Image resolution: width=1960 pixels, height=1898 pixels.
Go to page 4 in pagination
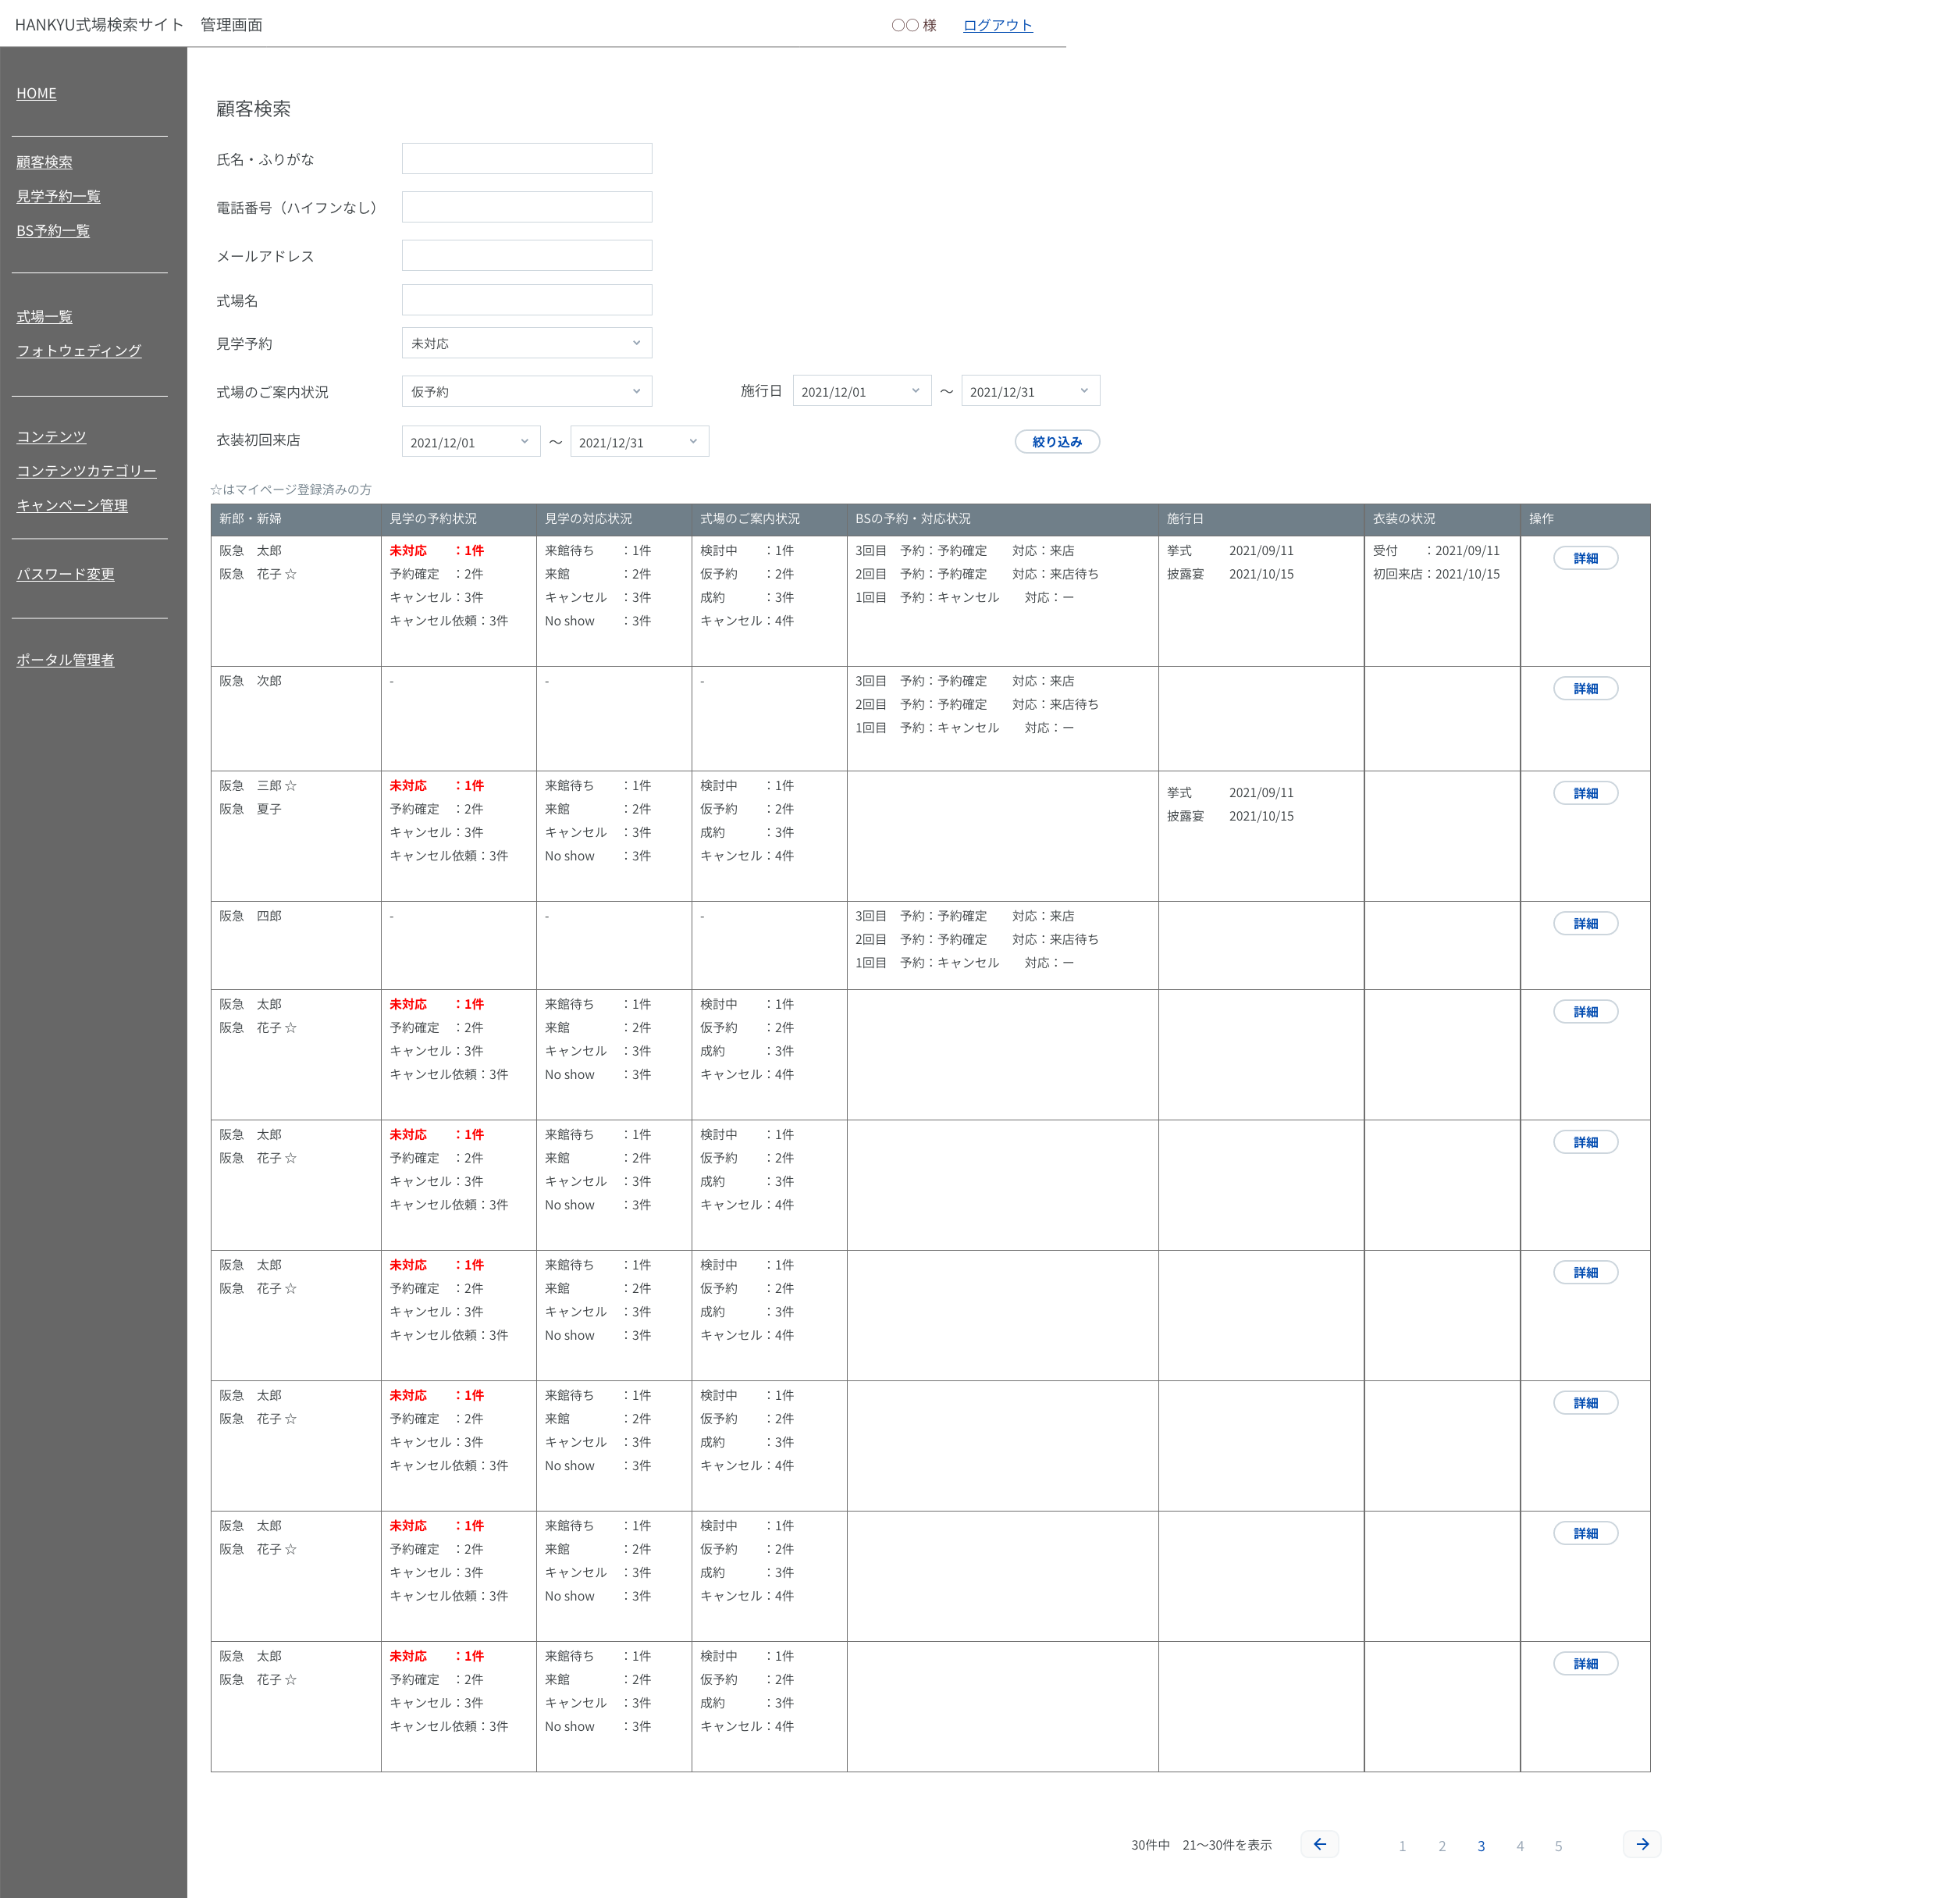1520,1846
